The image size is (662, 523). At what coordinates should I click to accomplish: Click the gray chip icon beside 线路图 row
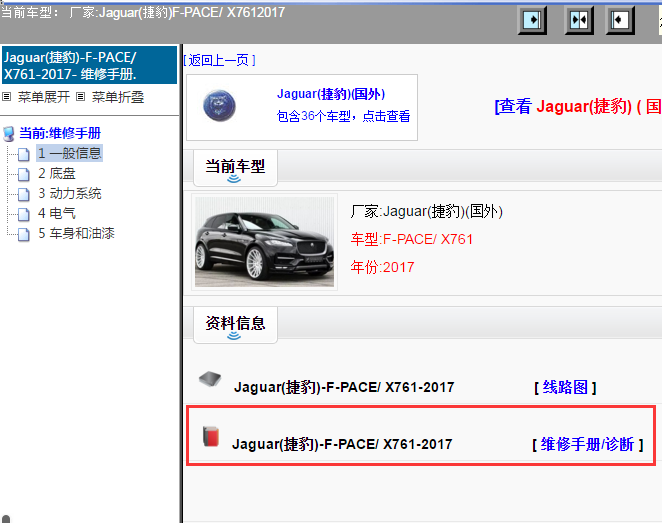pos(210,379)
